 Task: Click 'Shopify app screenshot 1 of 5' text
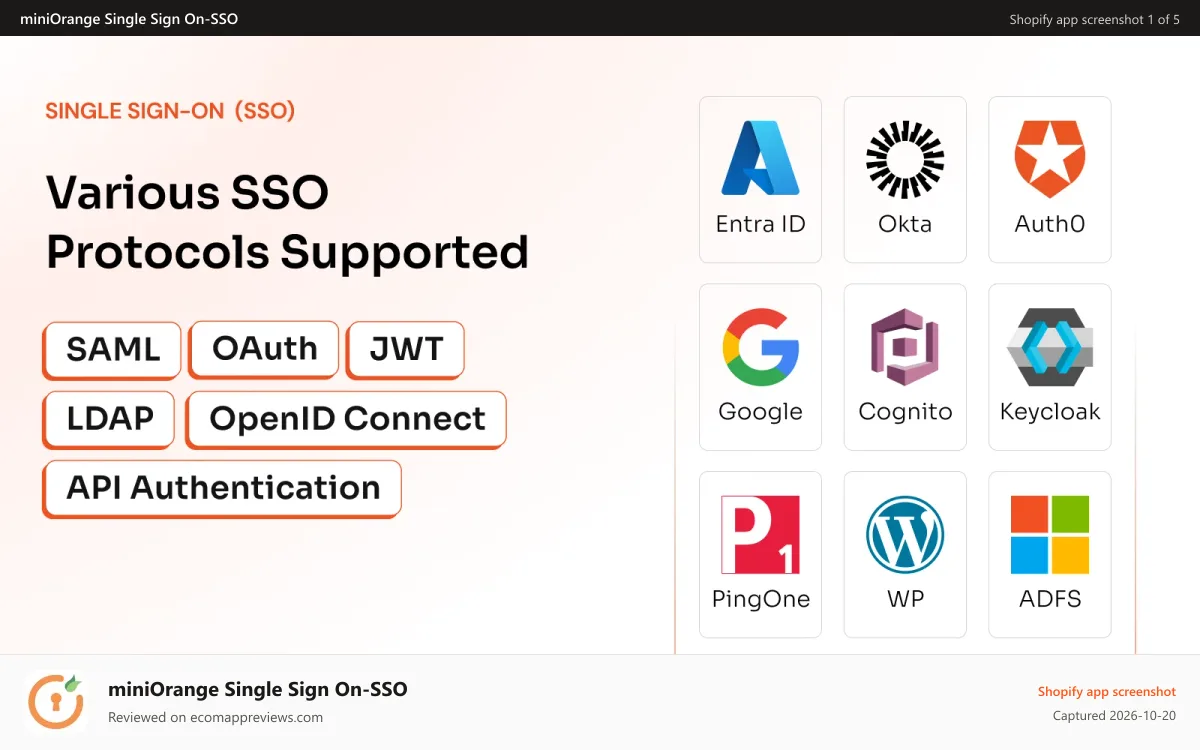[x=1094, y=20]
